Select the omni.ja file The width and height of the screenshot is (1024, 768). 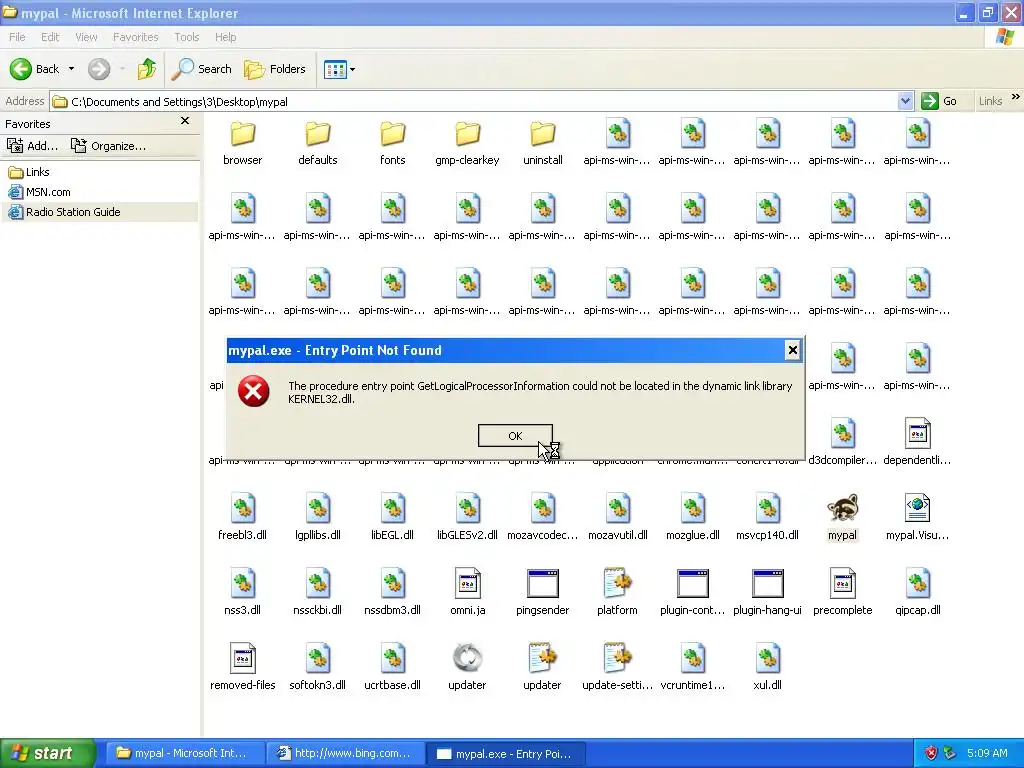click(x=468, y=593)
